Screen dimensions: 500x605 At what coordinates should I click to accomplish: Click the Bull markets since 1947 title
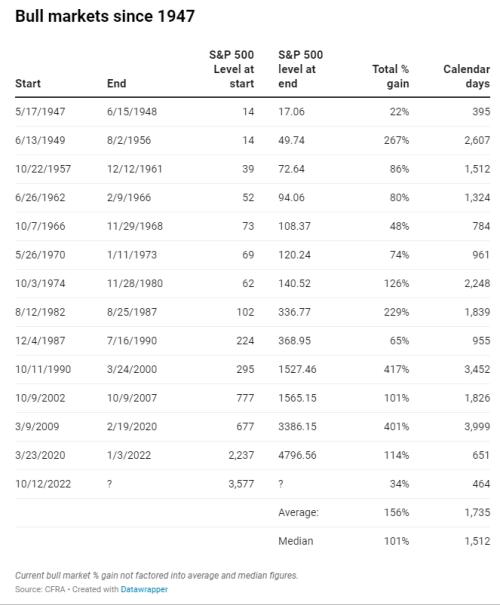pyautogui.click(x=105, y=16)
